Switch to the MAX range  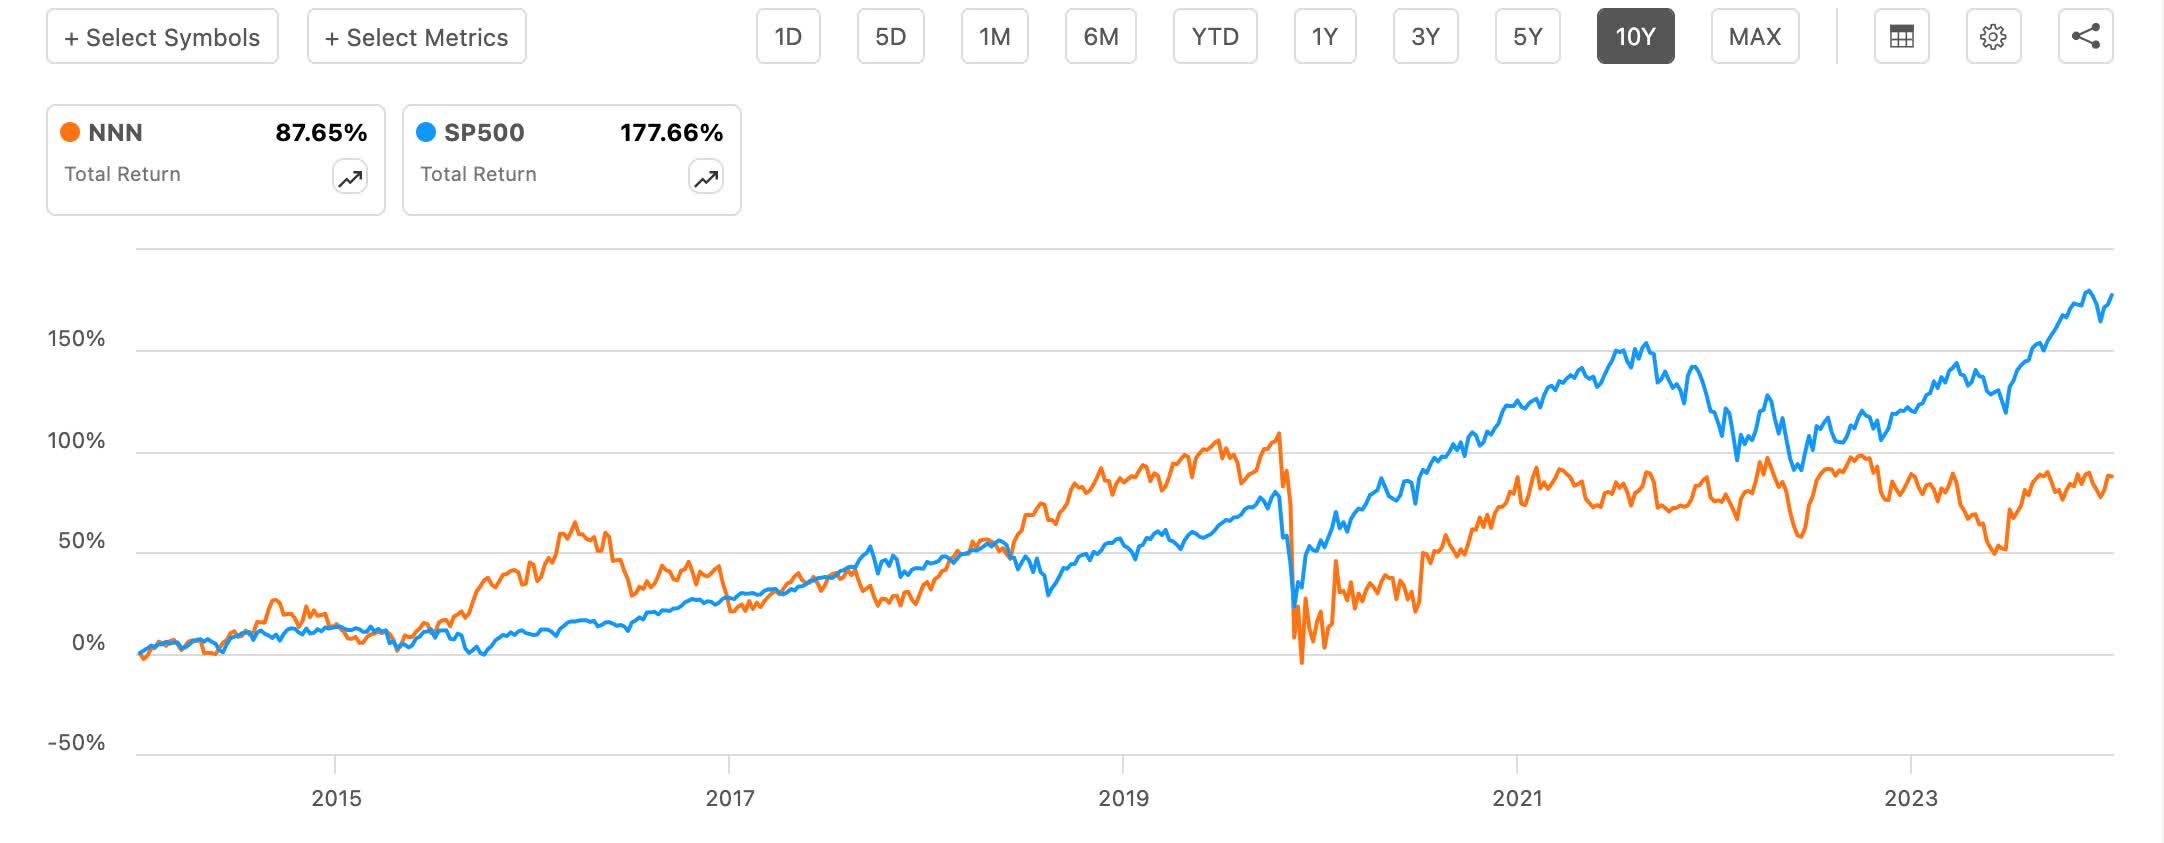click(1755, 35)
